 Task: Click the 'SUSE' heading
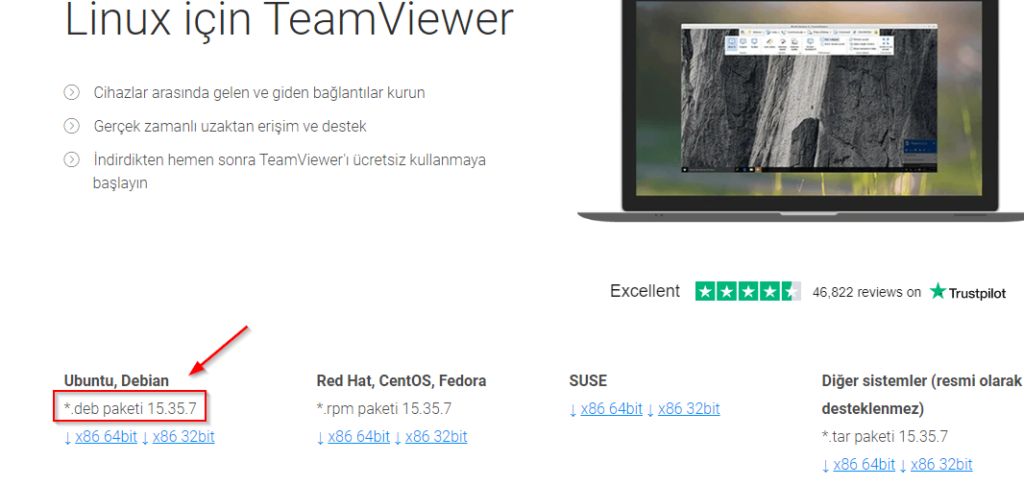coord(588,380)
